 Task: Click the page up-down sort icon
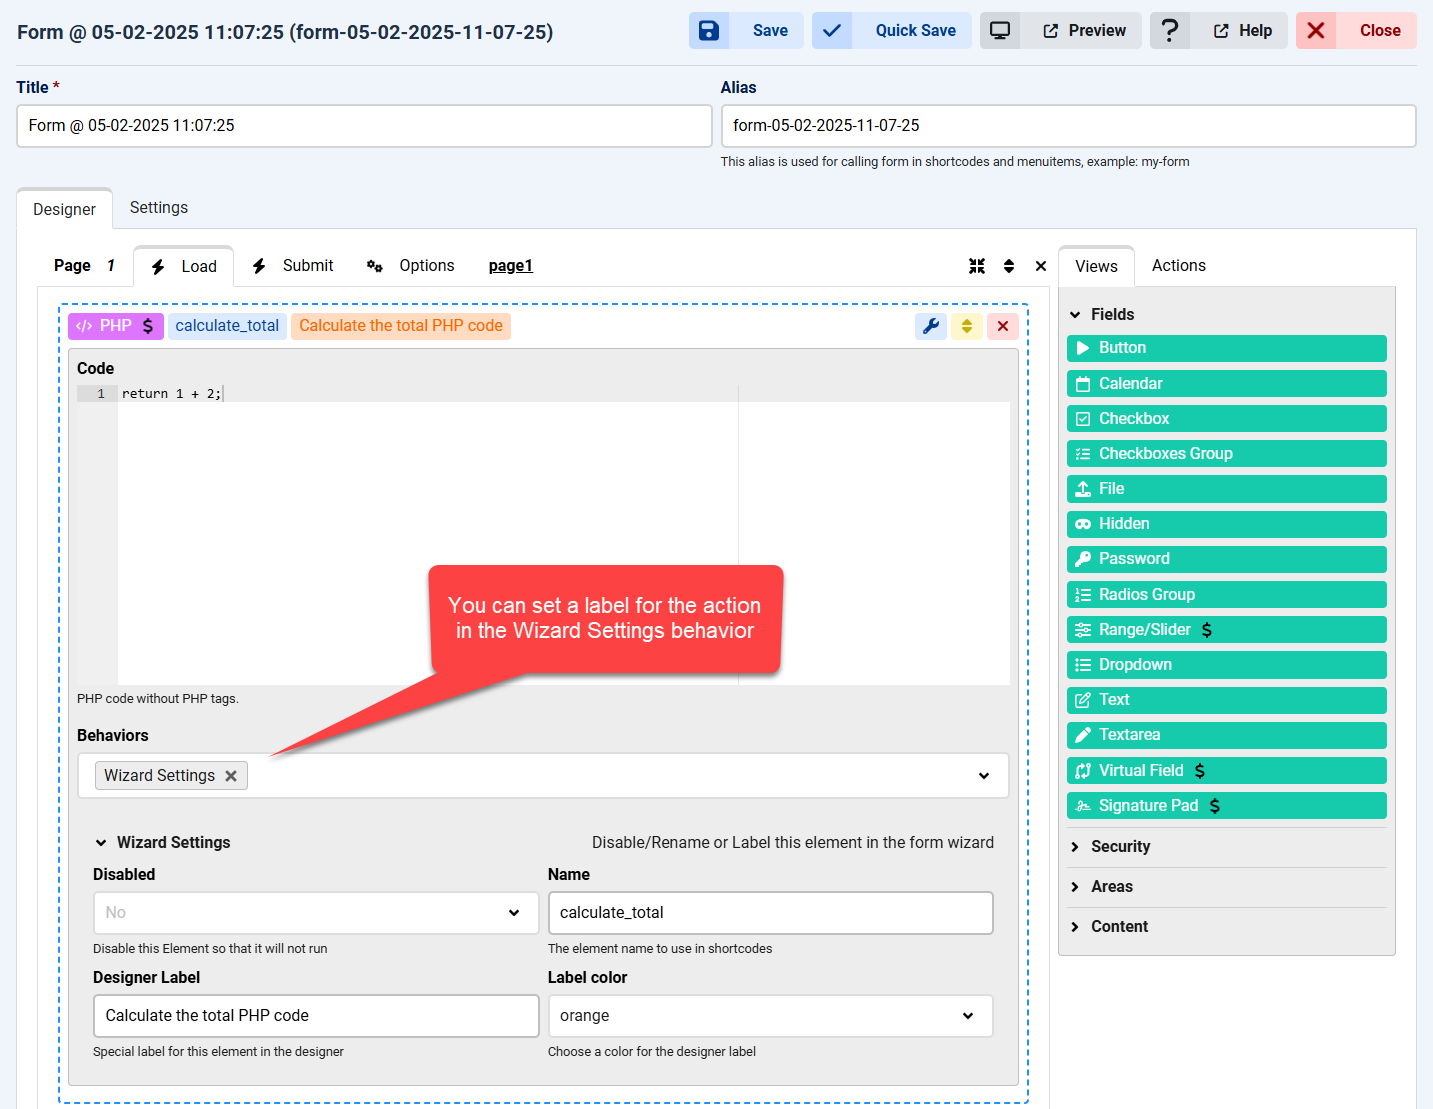pyautogui.click(x=1009, y=266)
